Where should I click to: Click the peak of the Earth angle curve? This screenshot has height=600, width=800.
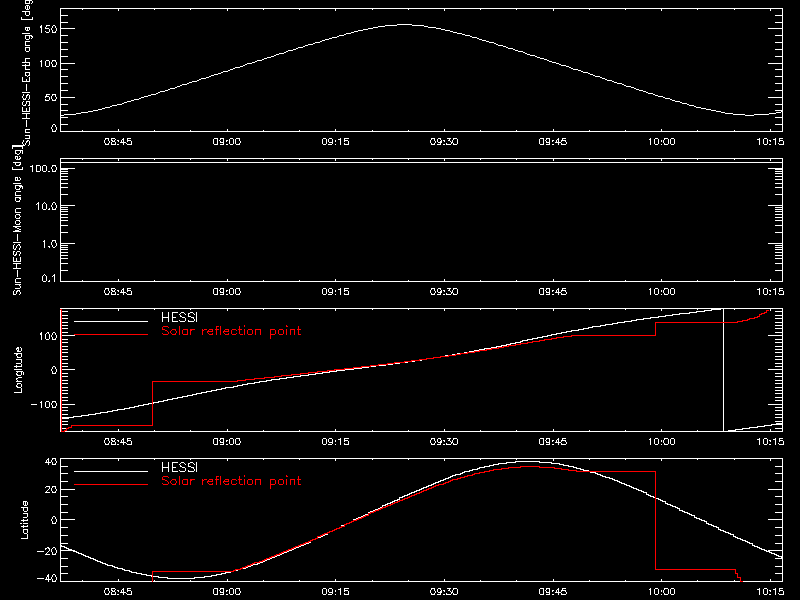point(404,24)
